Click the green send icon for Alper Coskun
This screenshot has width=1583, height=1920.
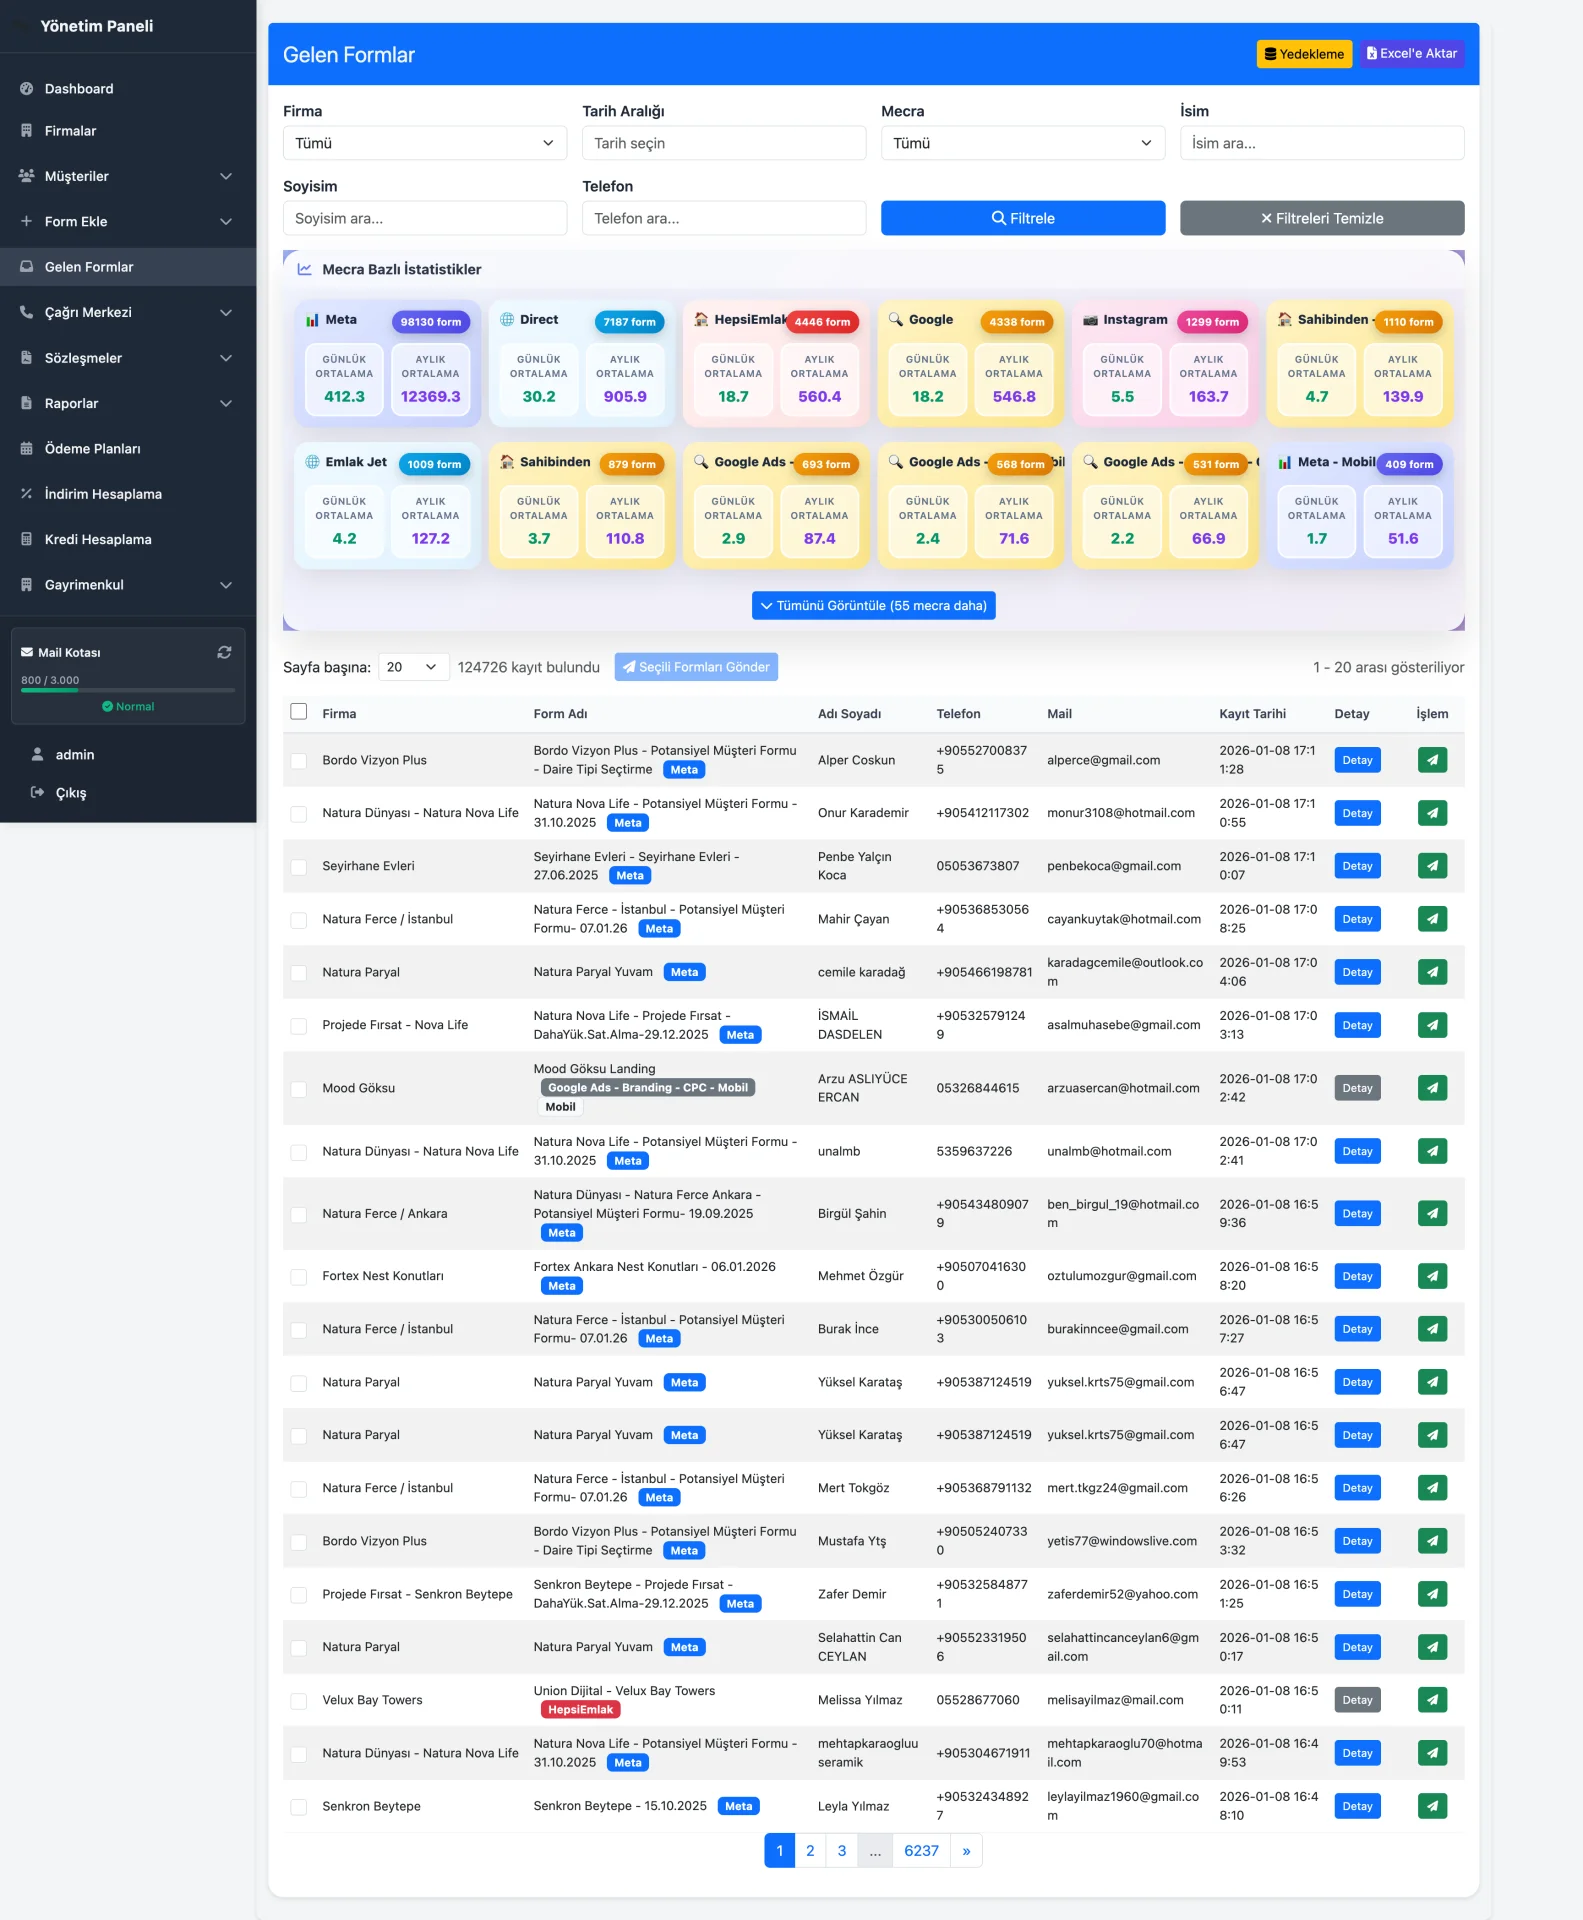coord(1432,760)
